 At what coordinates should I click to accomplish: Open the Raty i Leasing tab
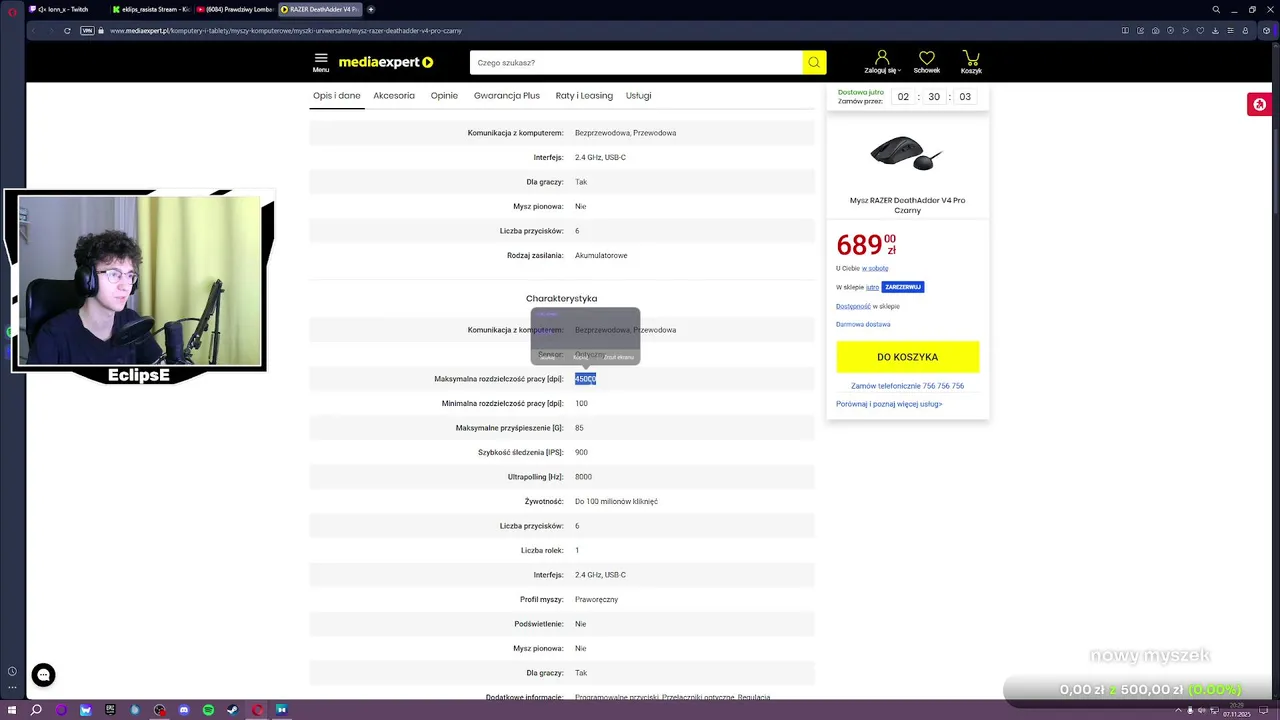(584, 96)
